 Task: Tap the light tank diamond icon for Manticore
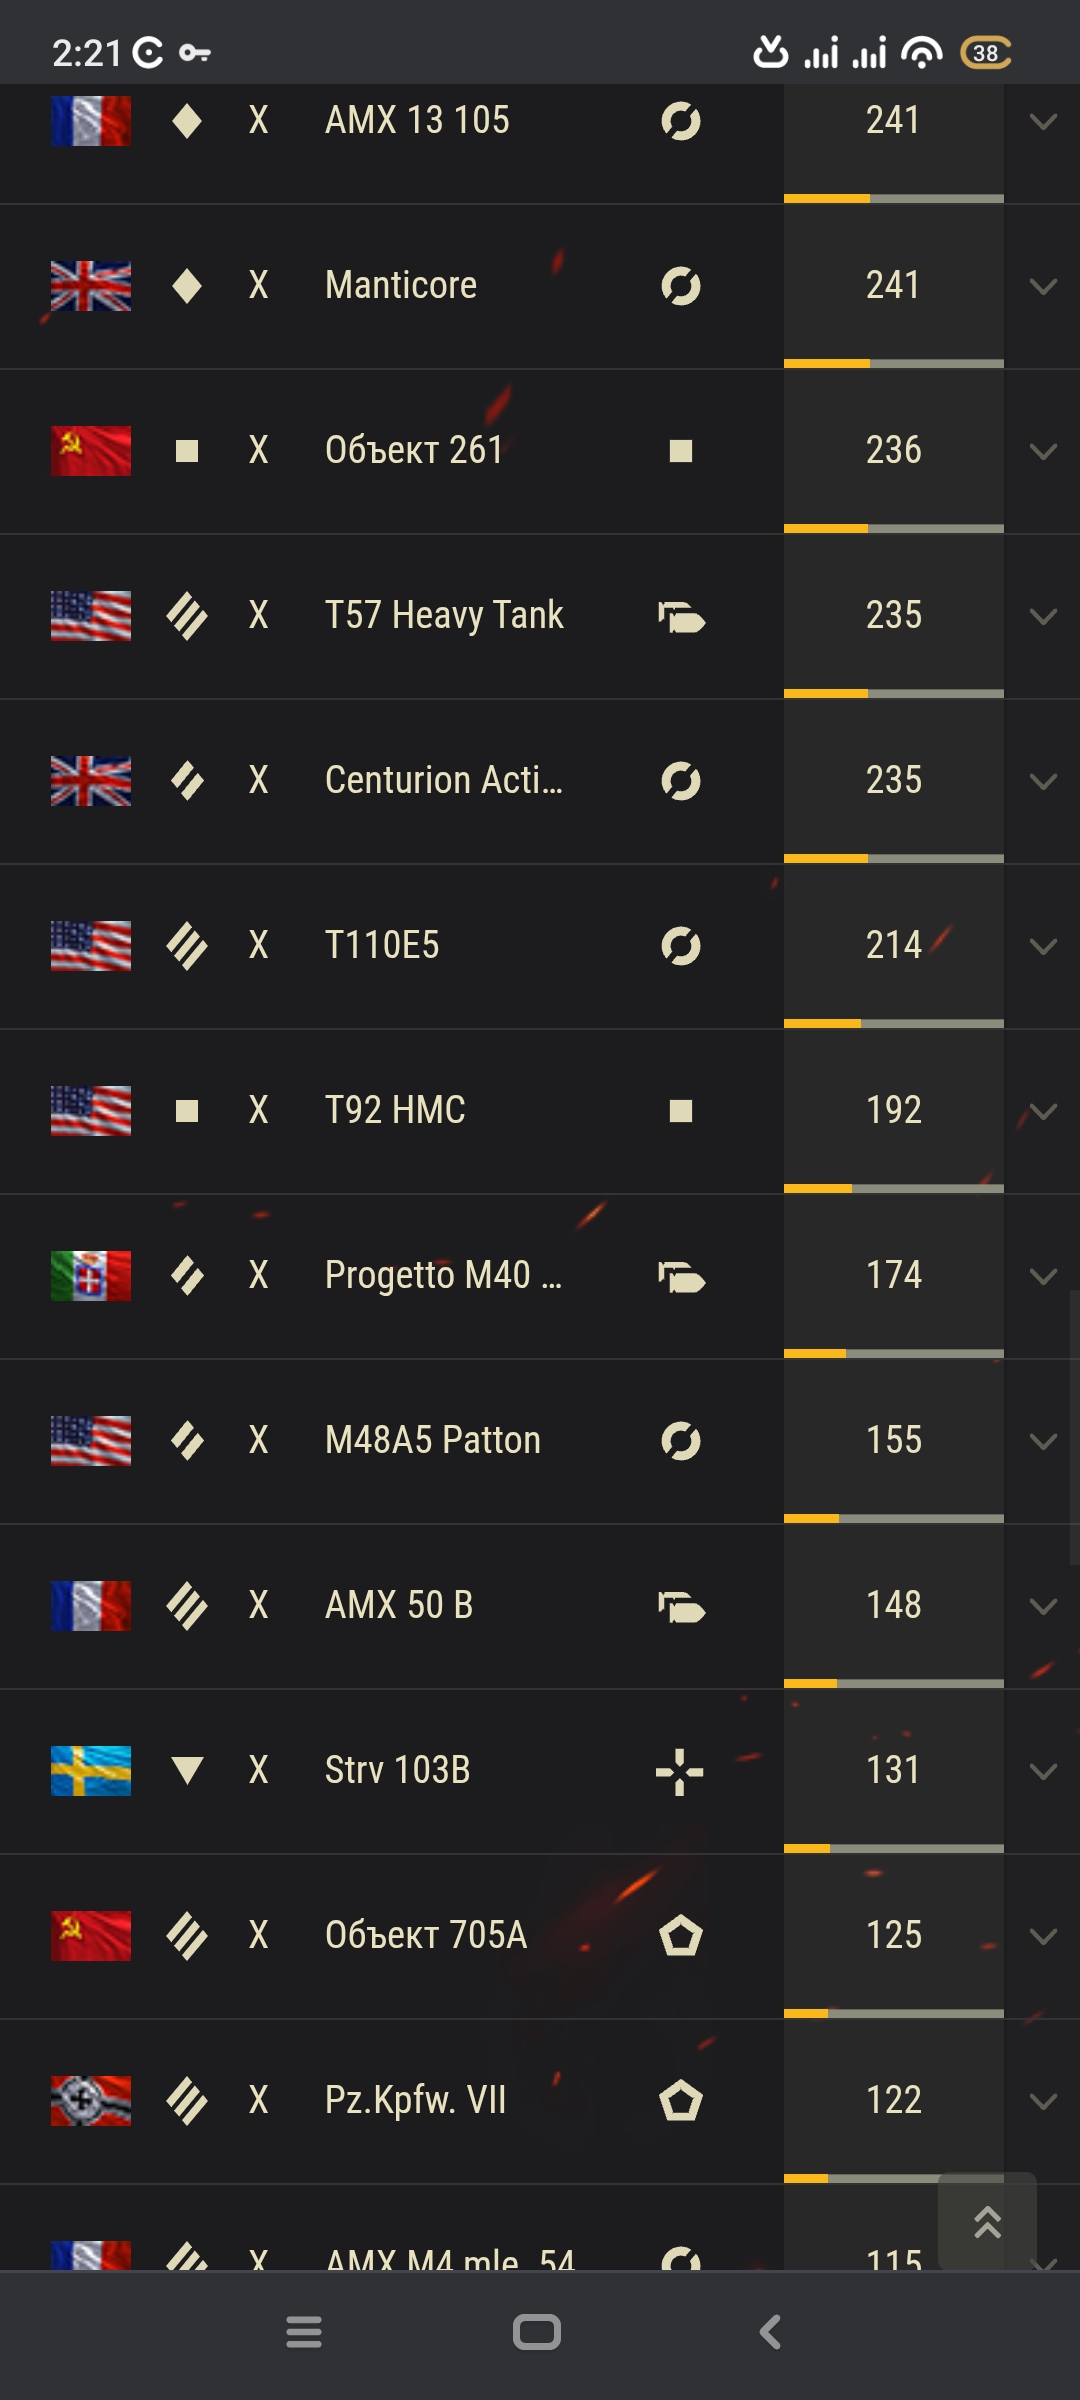click(187, 286)
